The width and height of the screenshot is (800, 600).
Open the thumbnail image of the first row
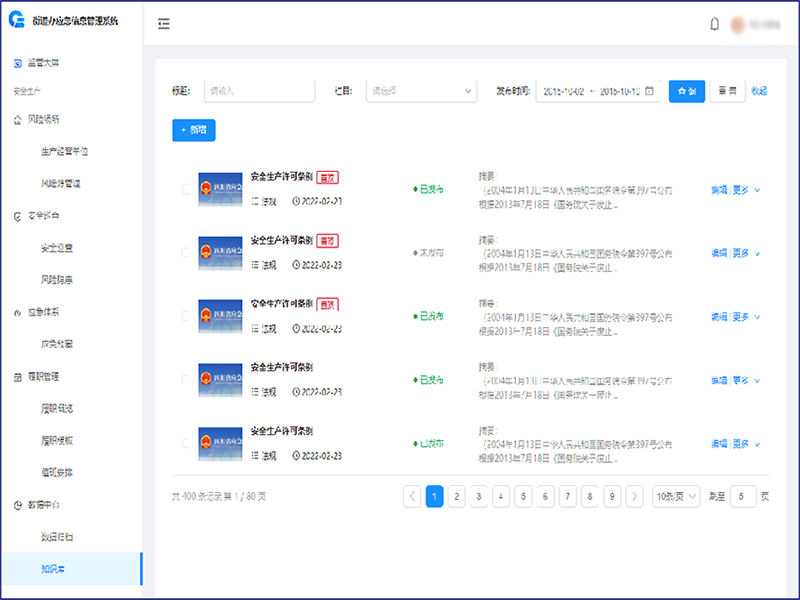pos(220,189)
